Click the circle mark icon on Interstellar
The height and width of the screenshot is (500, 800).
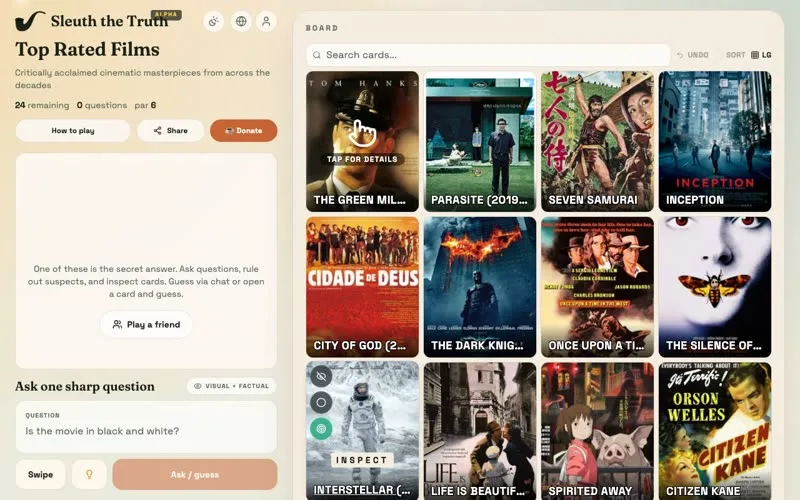tap(321, 403)
